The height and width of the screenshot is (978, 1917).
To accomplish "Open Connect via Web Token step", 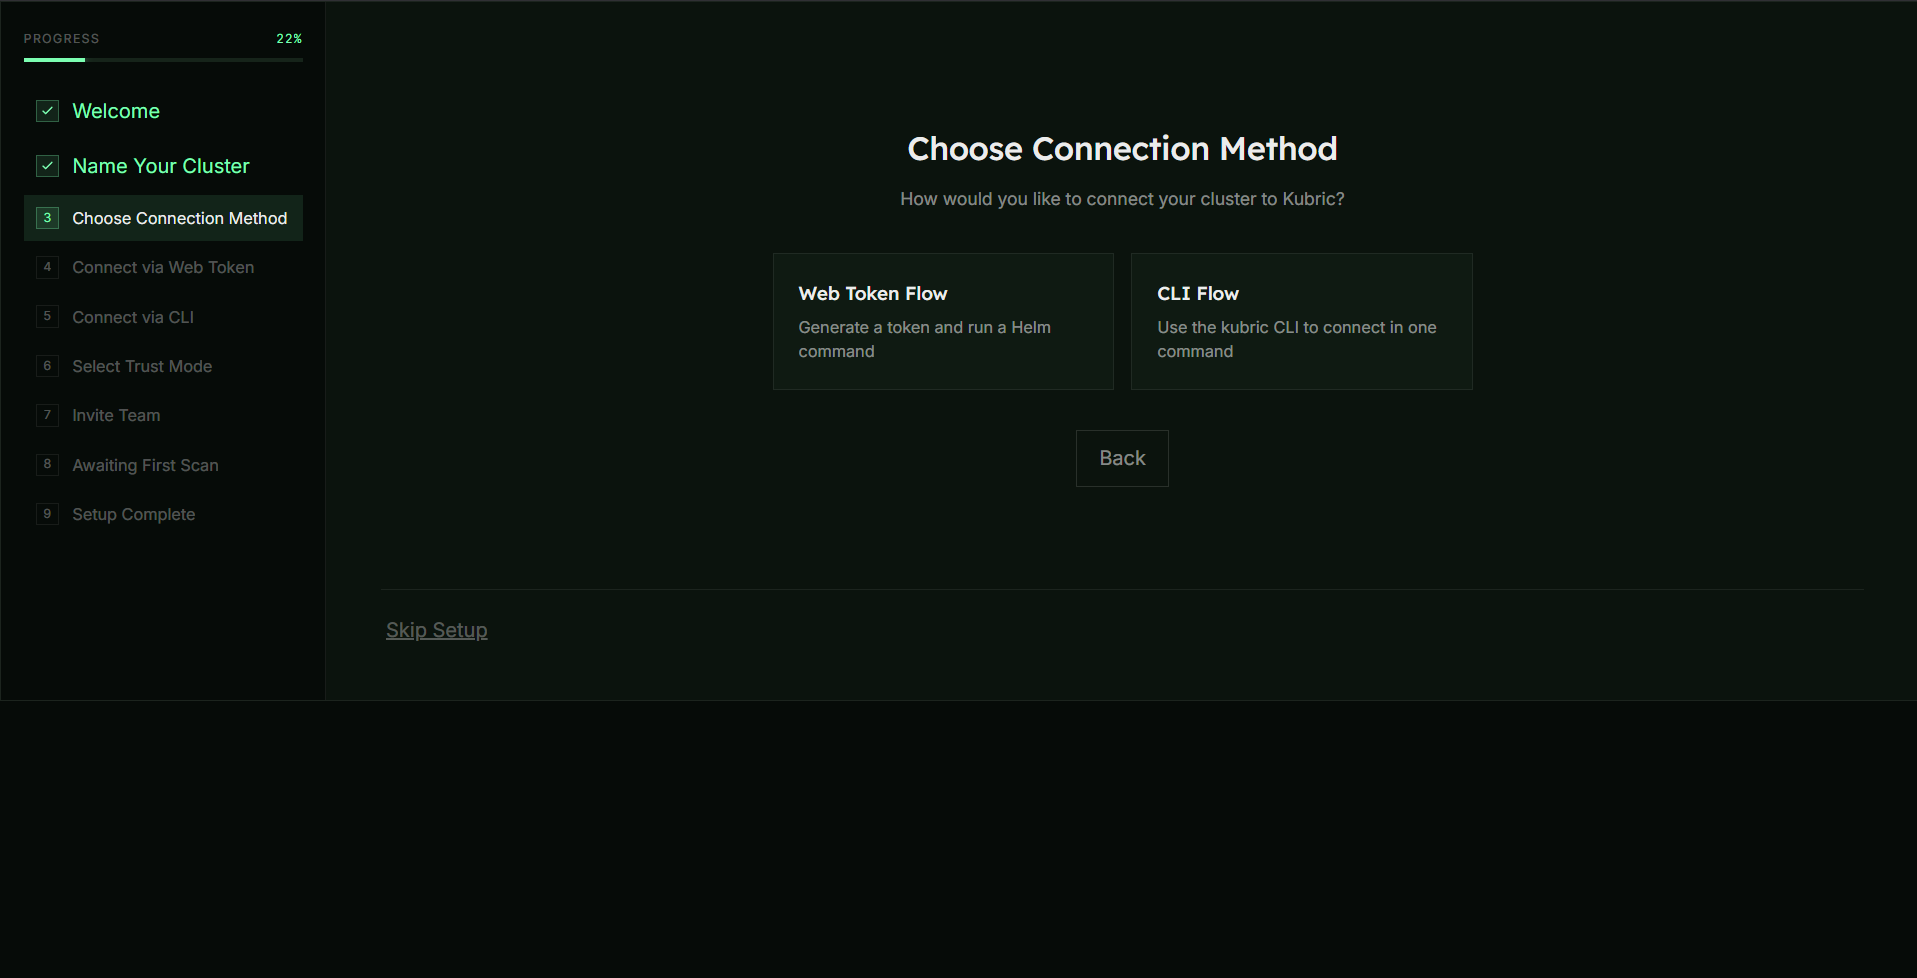I will (163, 267).
